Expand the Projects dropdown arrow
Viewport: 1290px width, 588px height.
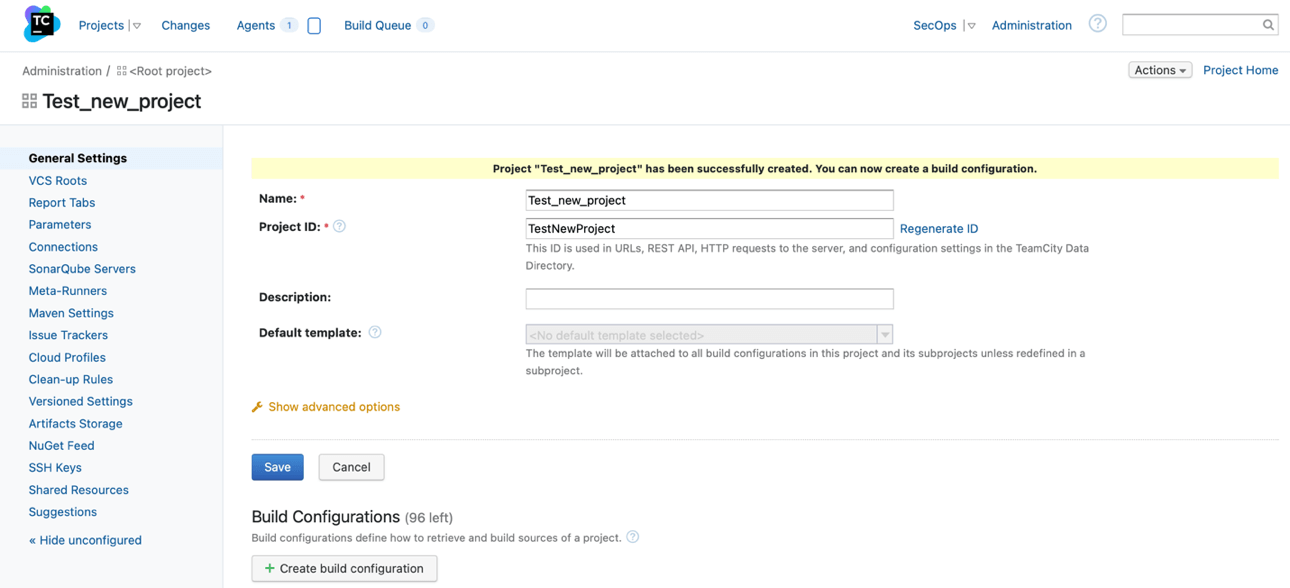pyautogui.click(x=137, y=26)
